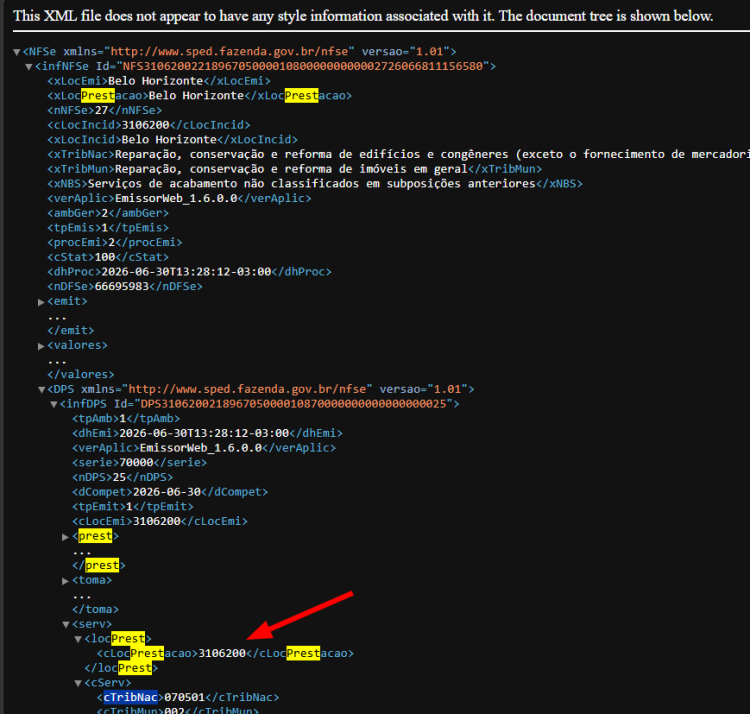The height and width of the screenshot is (714, 750).
Task: Collapse the DPS element
Action: 42,390
